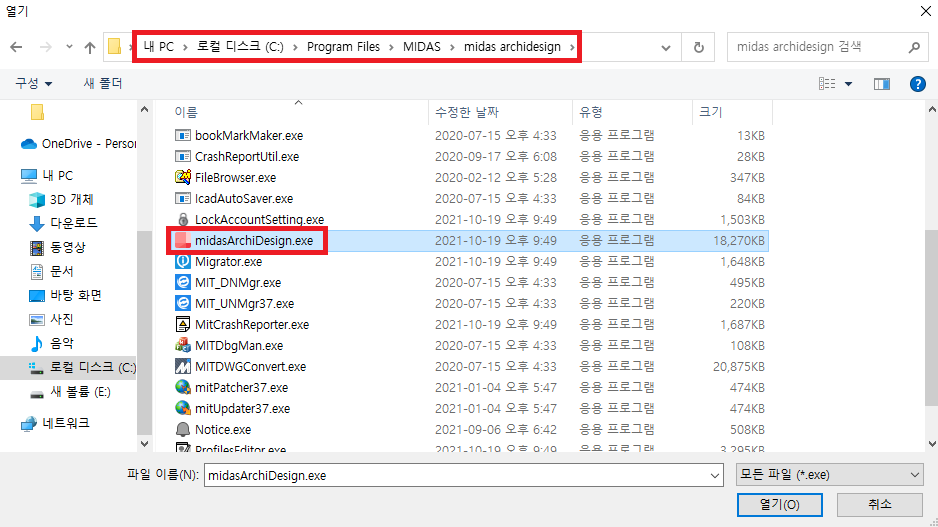
Task: Click 로컬 디스크 (C:) breadcrumb
Action: 240,47
